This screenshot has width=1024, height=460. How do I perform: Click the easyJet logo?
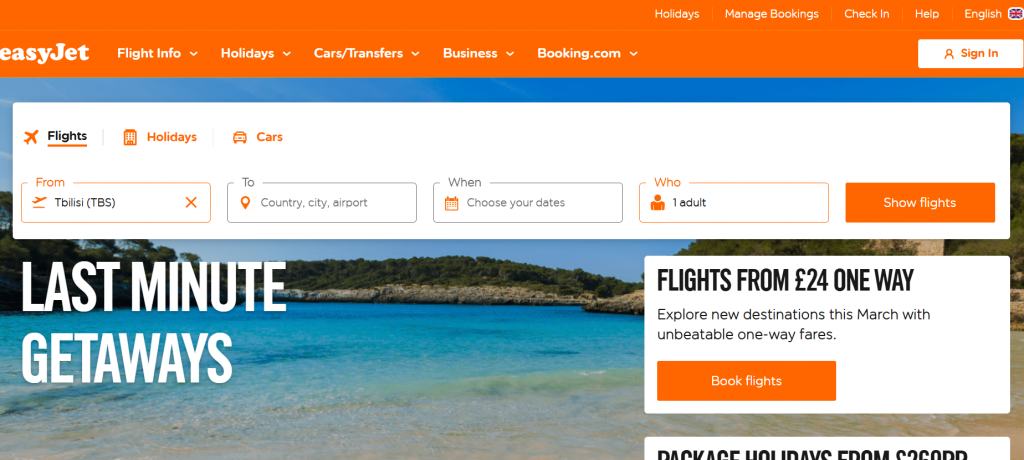click(x=44, y=54)
